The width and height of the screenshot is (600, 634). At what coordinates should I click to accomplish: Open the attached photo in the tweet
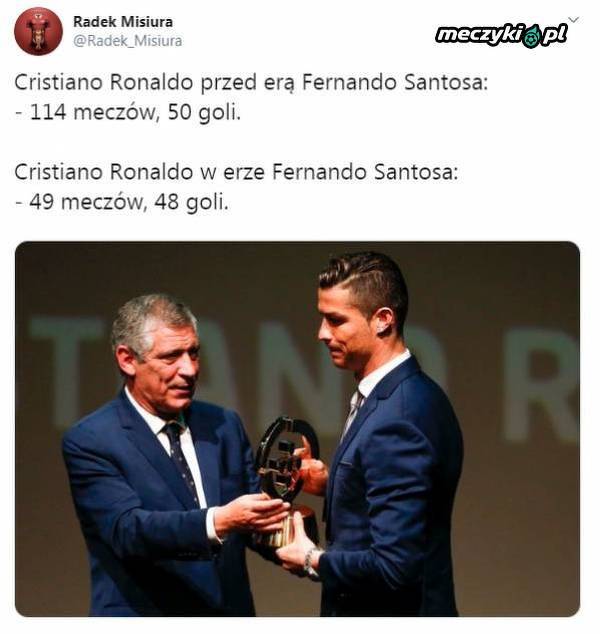click(298, 429)
